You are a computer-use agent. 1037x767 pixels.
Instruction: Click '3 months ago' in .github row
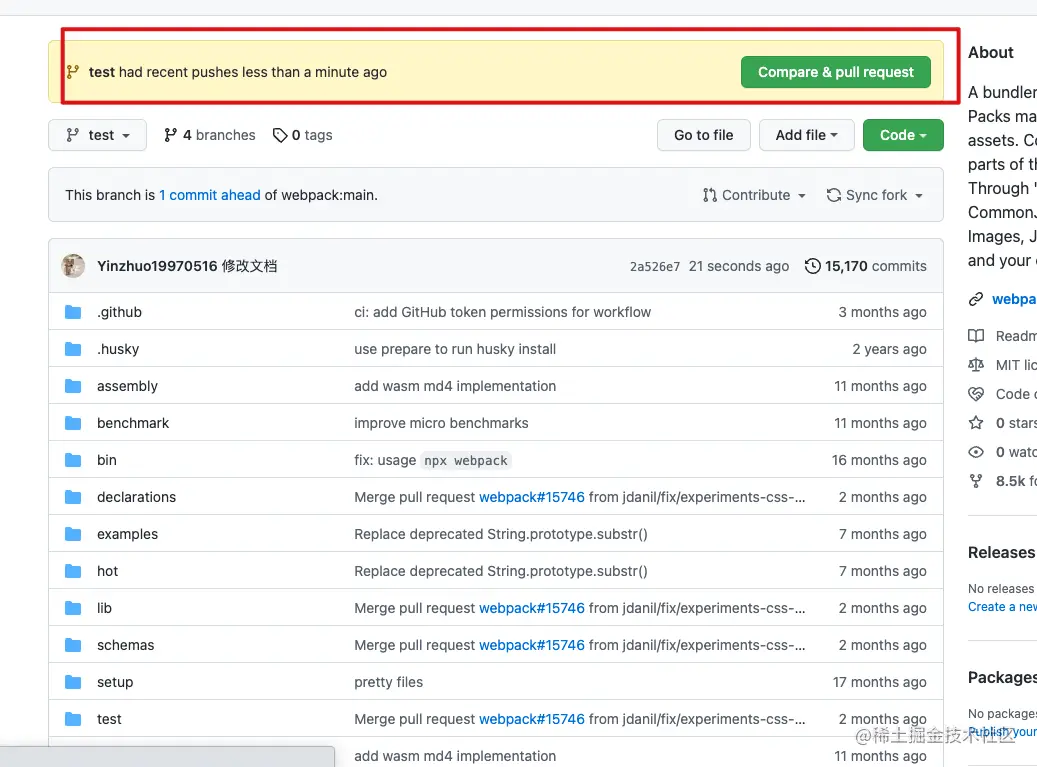point(882,312)
